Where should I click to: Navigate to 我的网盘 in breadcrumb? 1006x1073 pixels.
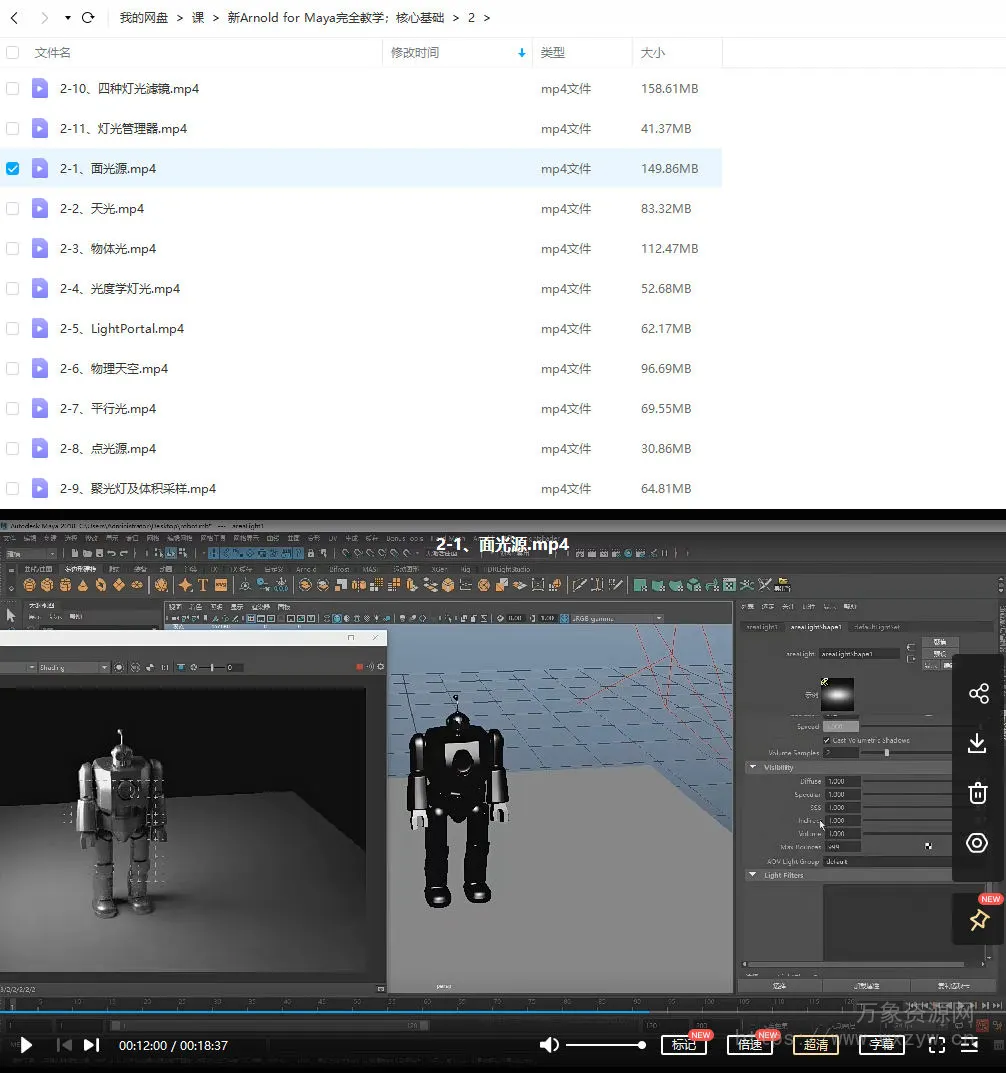(x=144, y=18)
